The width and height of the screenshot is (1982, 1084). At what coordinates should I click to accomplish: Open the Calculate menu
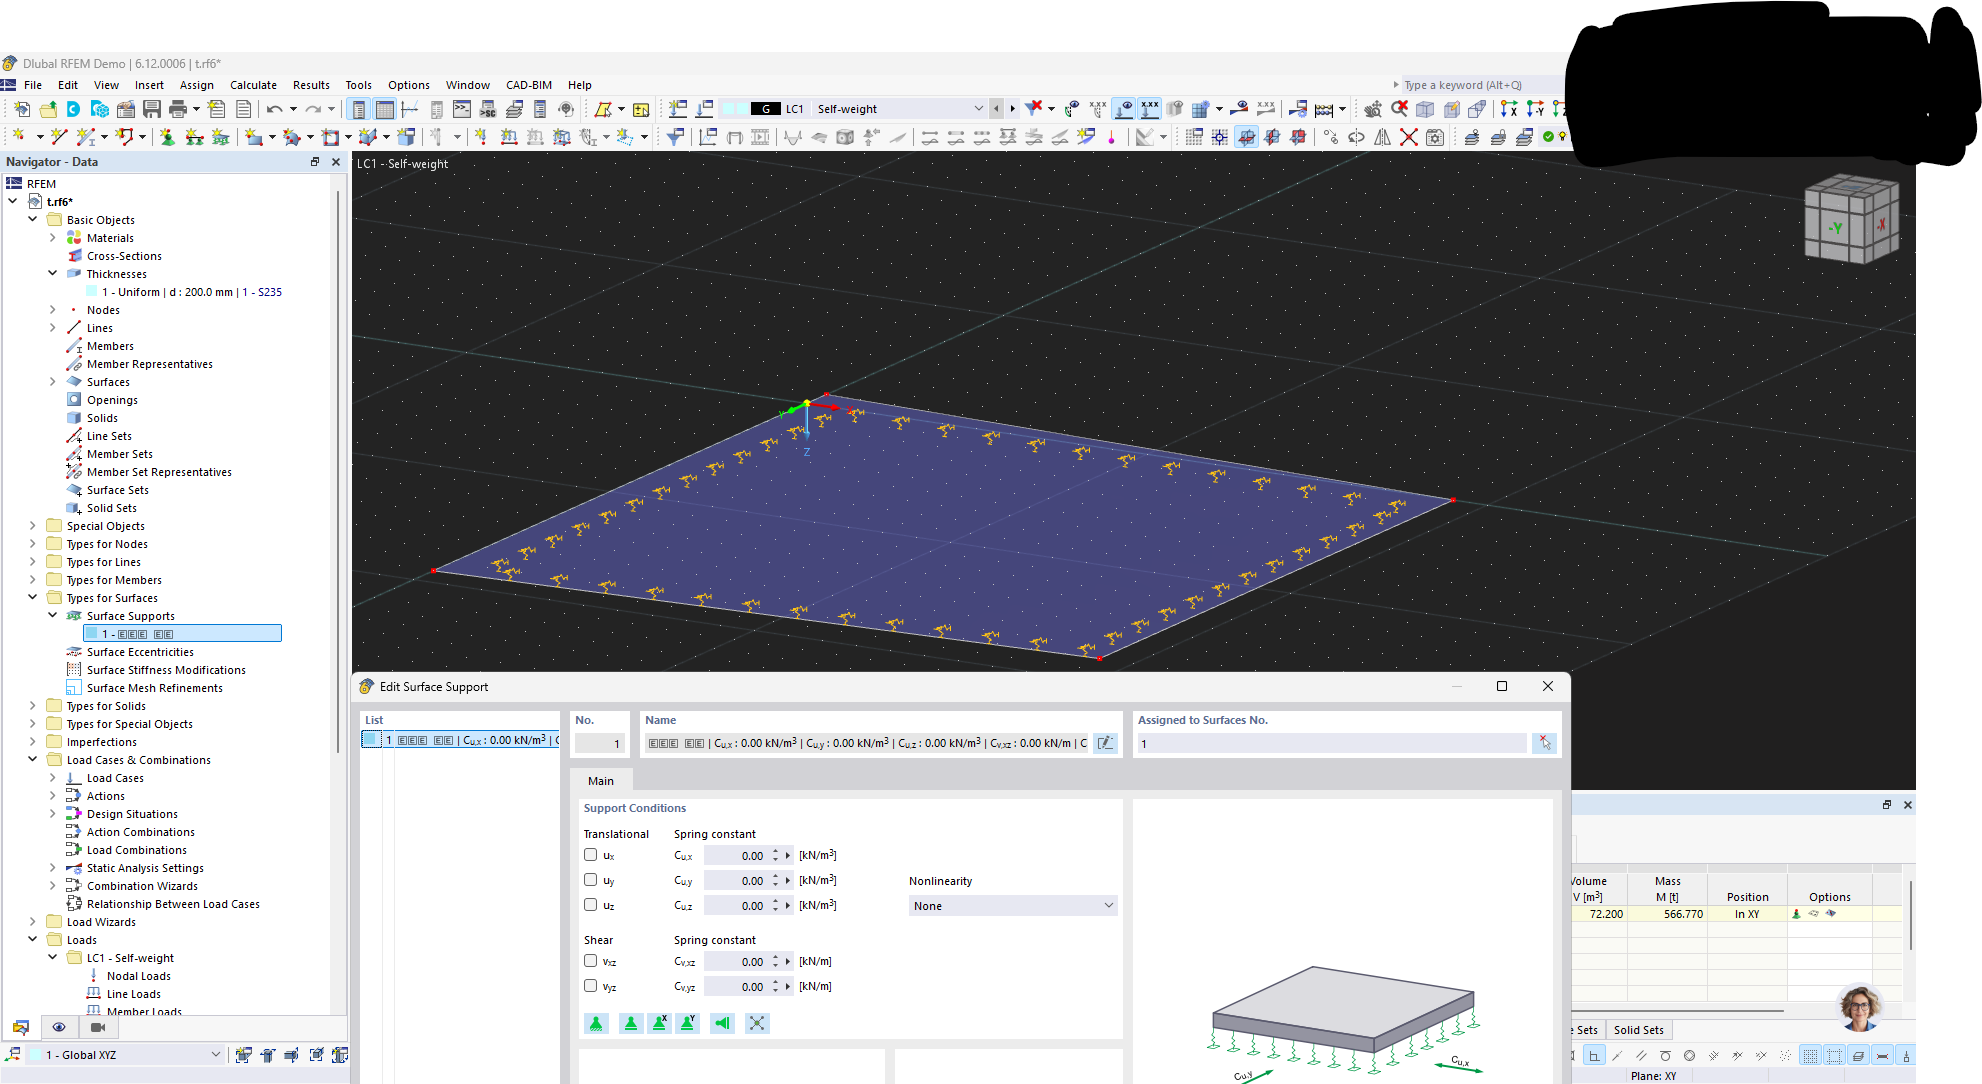click(253, 85)
